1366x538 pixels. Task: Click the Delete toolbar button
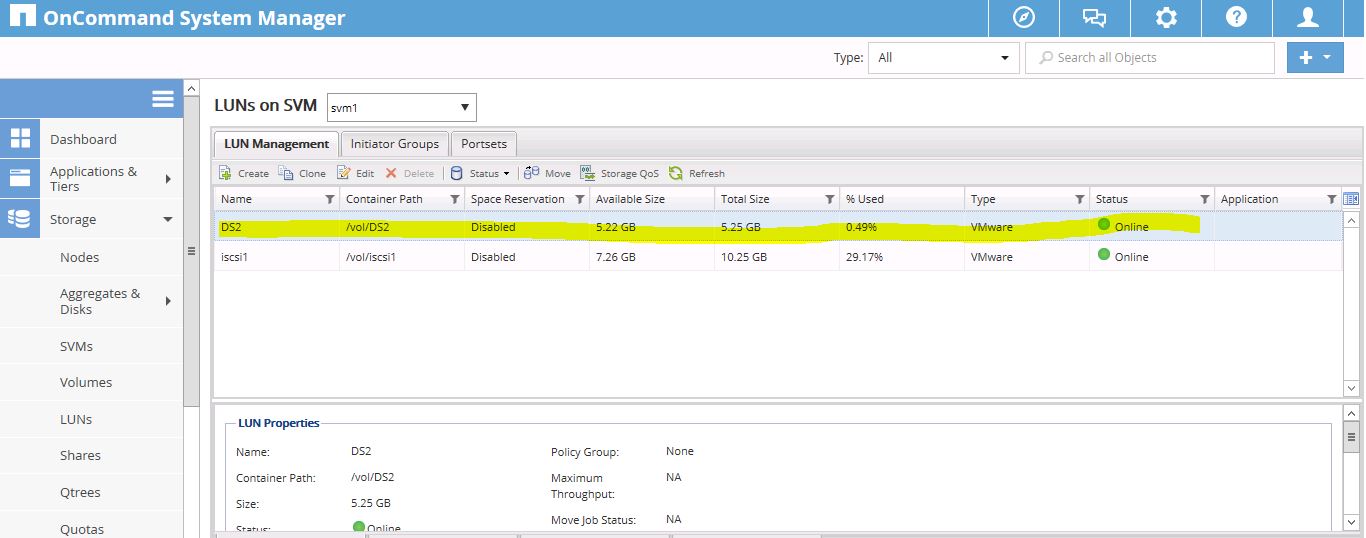coord(410,173)
